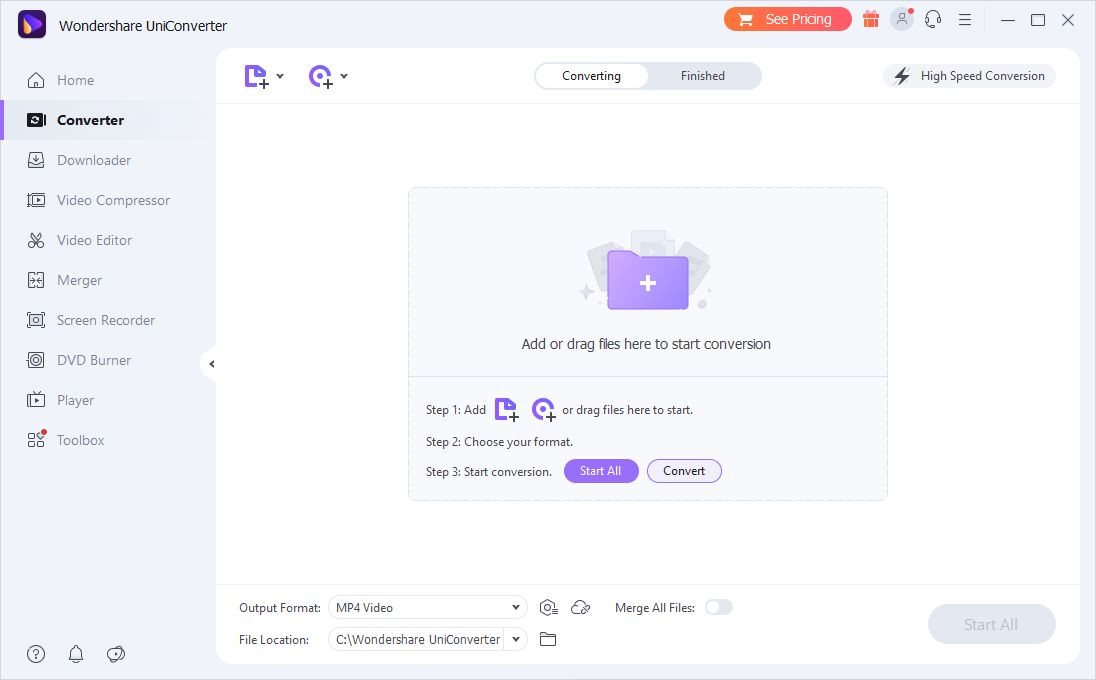Click the File Location path field
Image resolution: width=1096 pixels, height=680 pixels.
click(x=417, y=639)
